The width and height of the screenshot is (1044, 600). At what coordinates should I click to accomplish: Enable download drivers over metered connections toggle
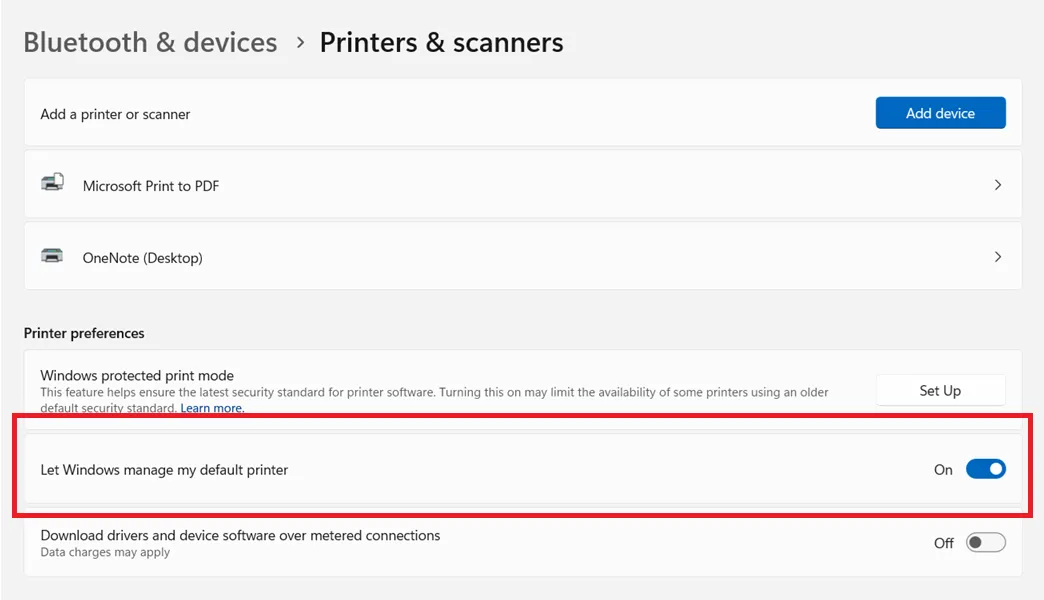point(985,543)
